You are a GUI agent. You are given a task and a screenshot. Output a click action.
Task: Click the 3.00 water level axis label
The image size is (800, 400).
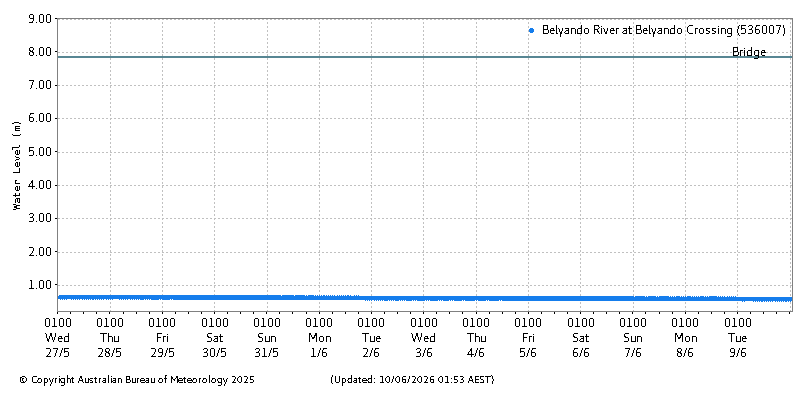click(x=41, y=218)
